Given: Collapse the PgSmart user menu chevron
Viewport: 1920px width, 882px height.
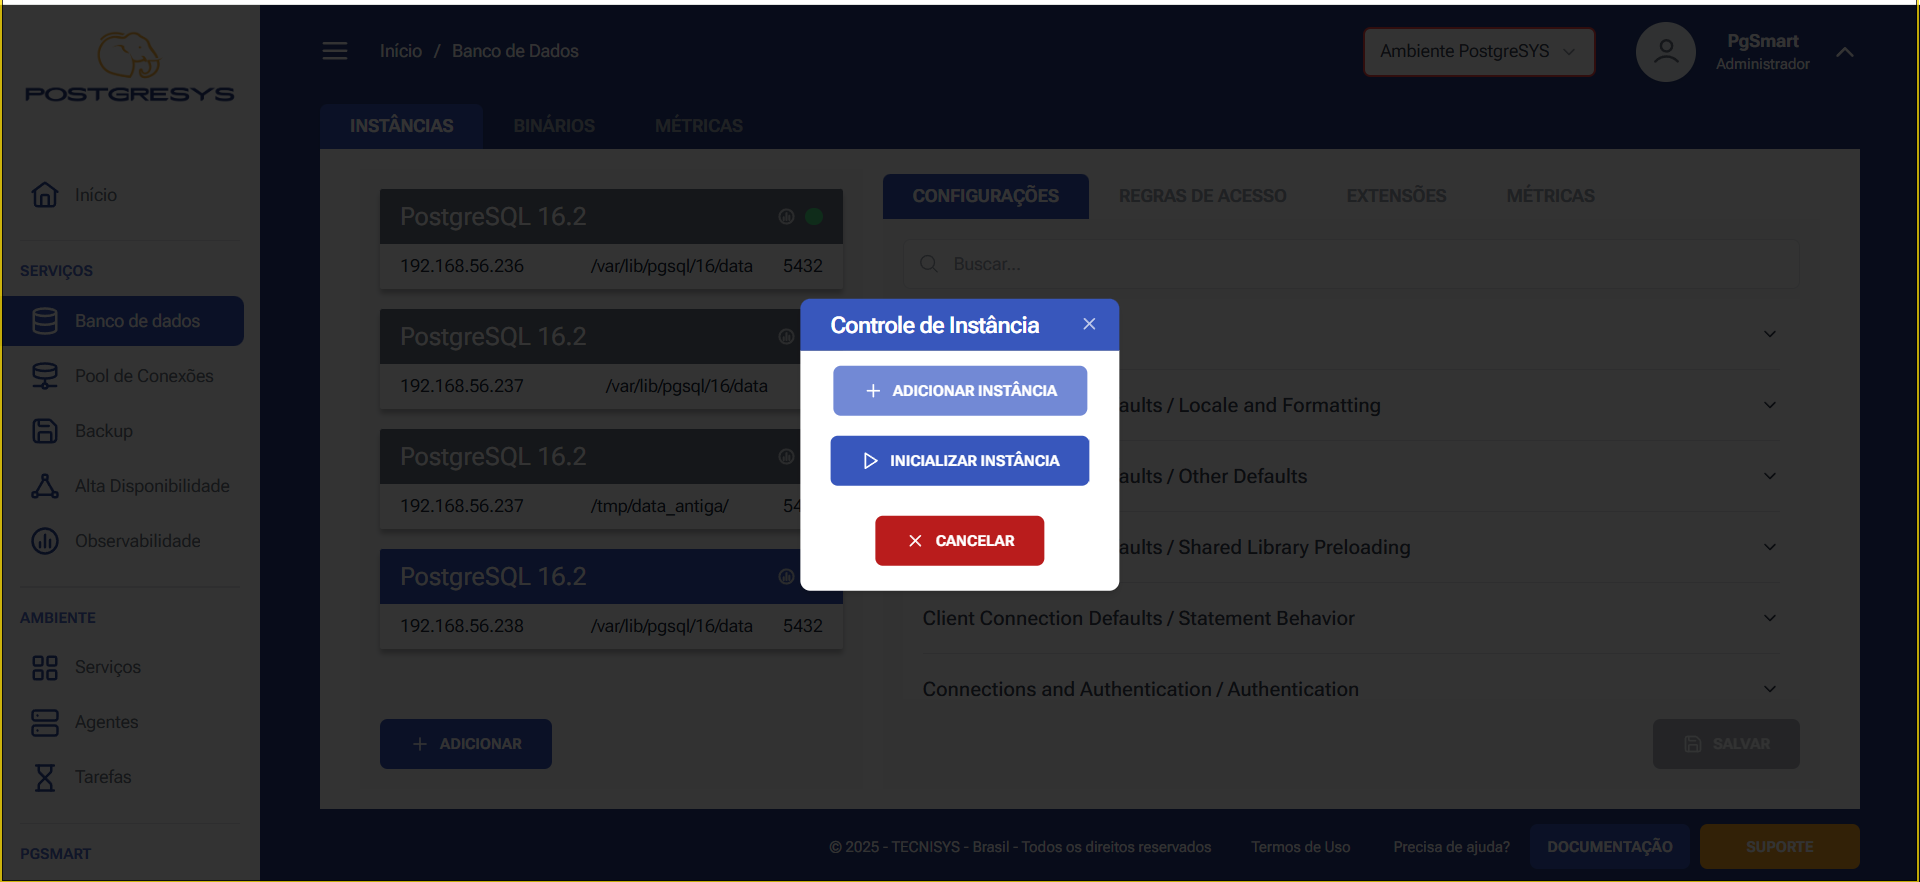Looking at the screenshot, I should pos(1845,52).
